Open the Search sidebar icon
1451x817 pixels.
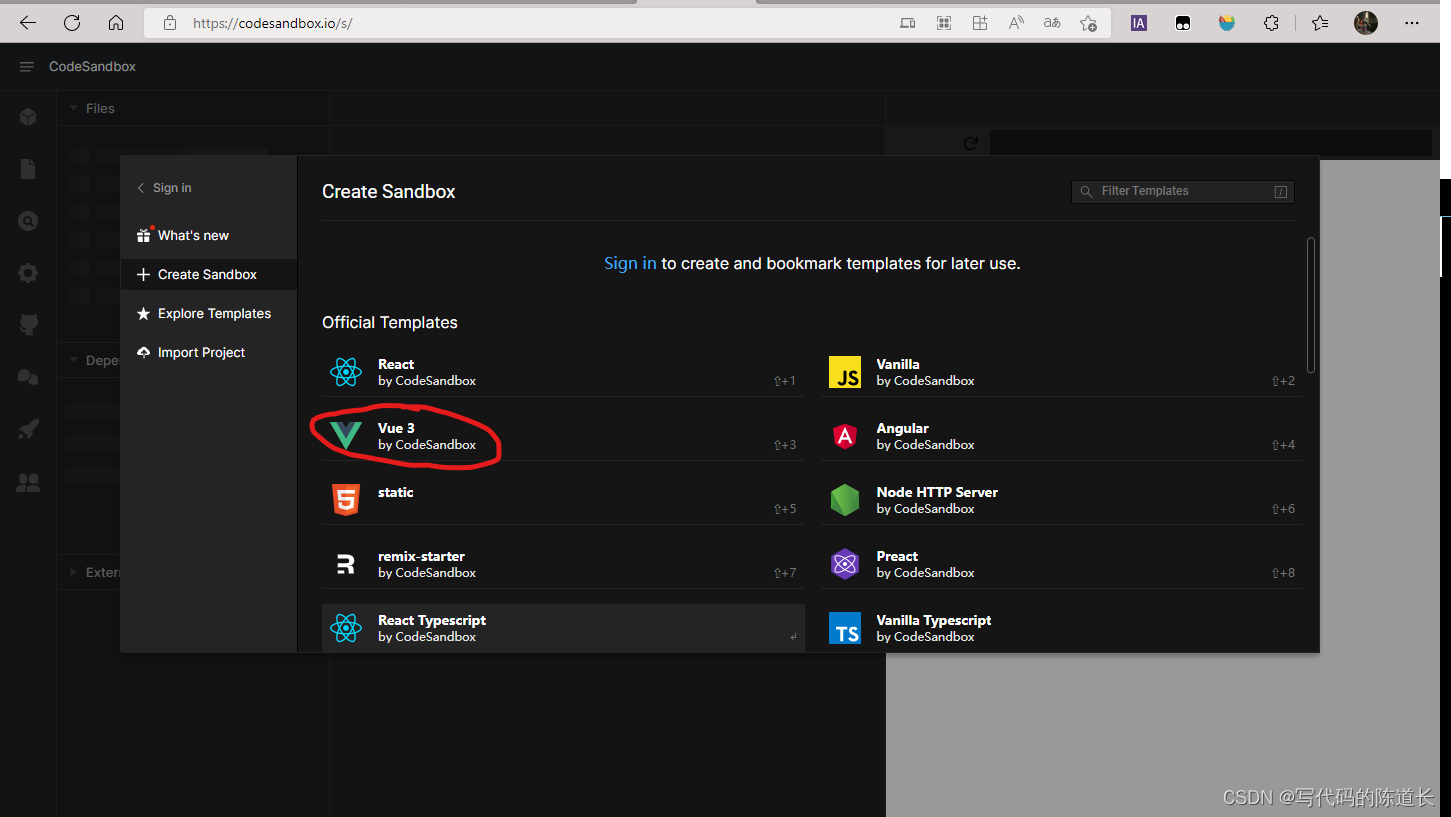coord(28,221)
